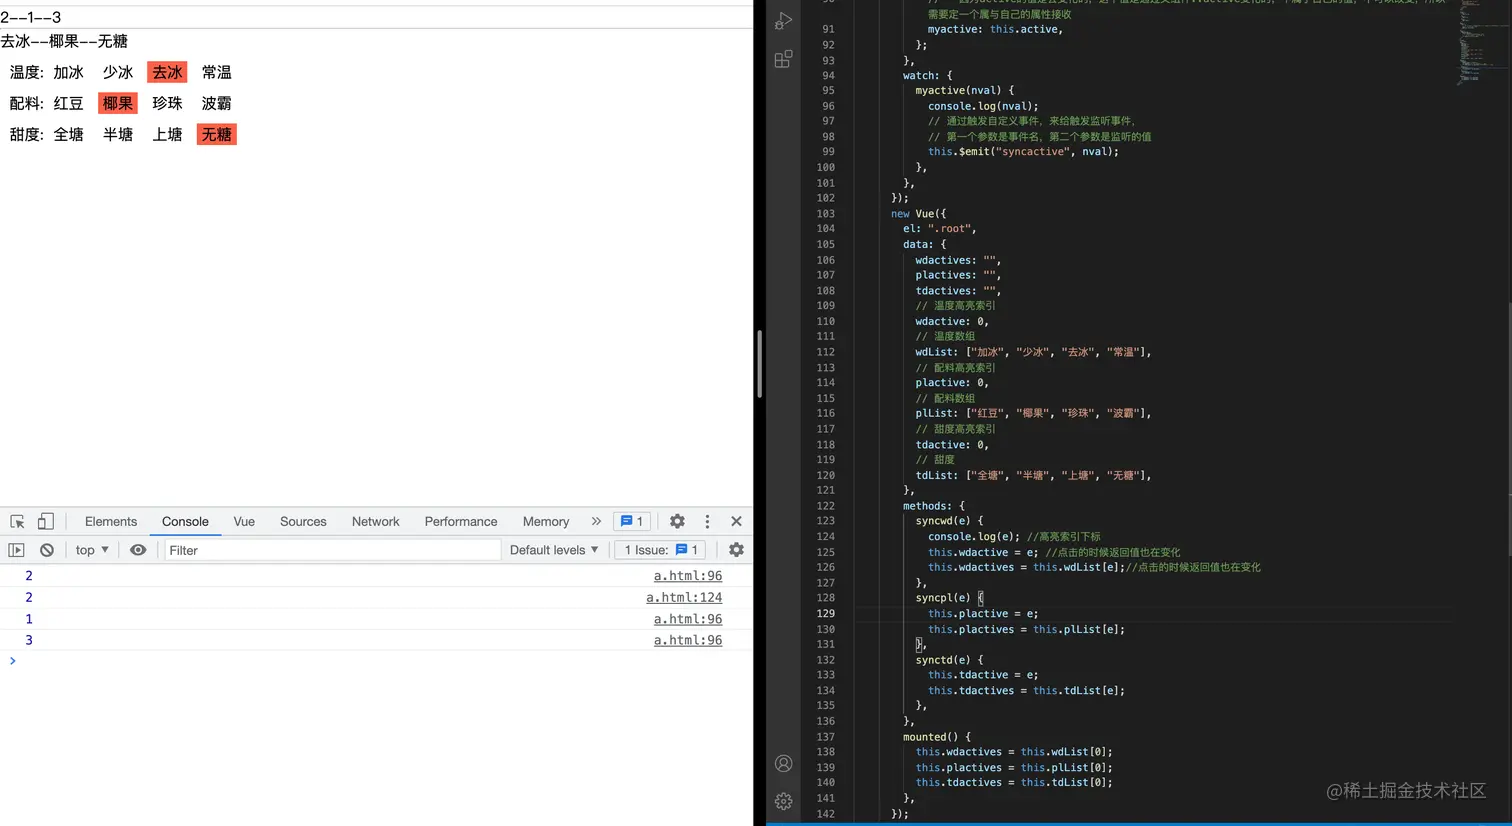Open the Network tab

coord(375,521)
